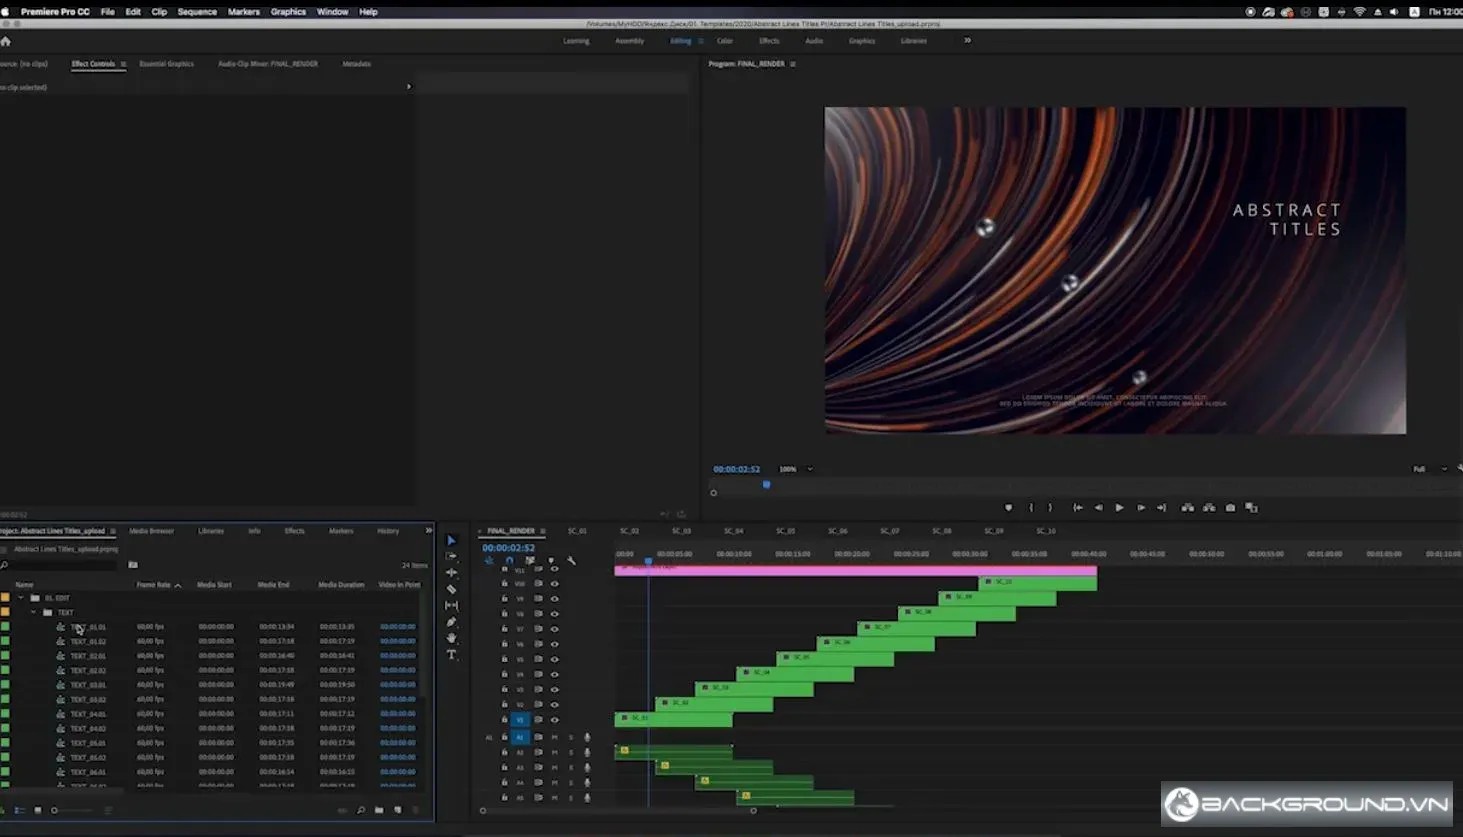Screen dimensions: 1463x837
Task: Mark Out point in Program monitor
Action: click(x=1050, y=508)
